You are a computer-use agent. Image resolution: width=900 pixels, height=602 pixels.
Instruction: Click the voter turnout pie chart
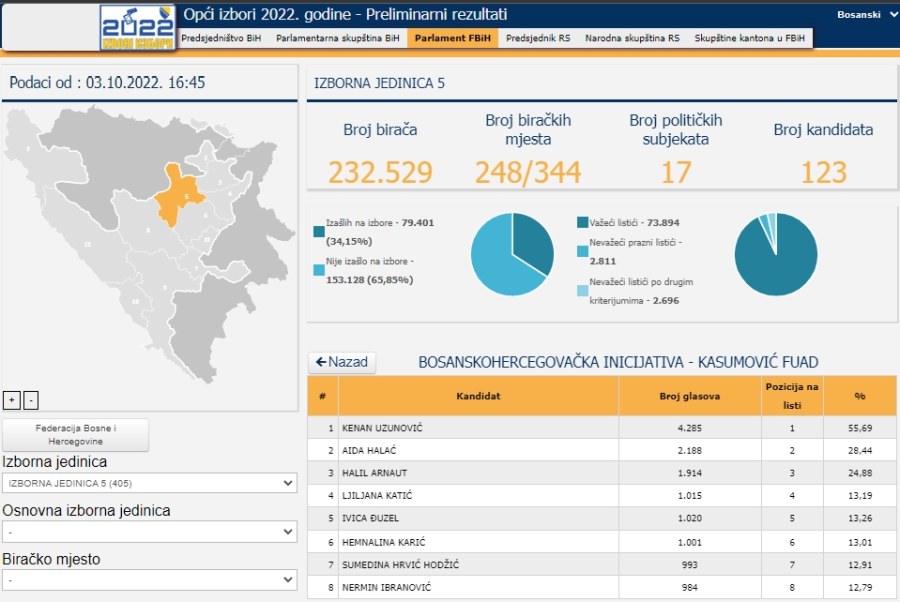click(x=512, y=254)
